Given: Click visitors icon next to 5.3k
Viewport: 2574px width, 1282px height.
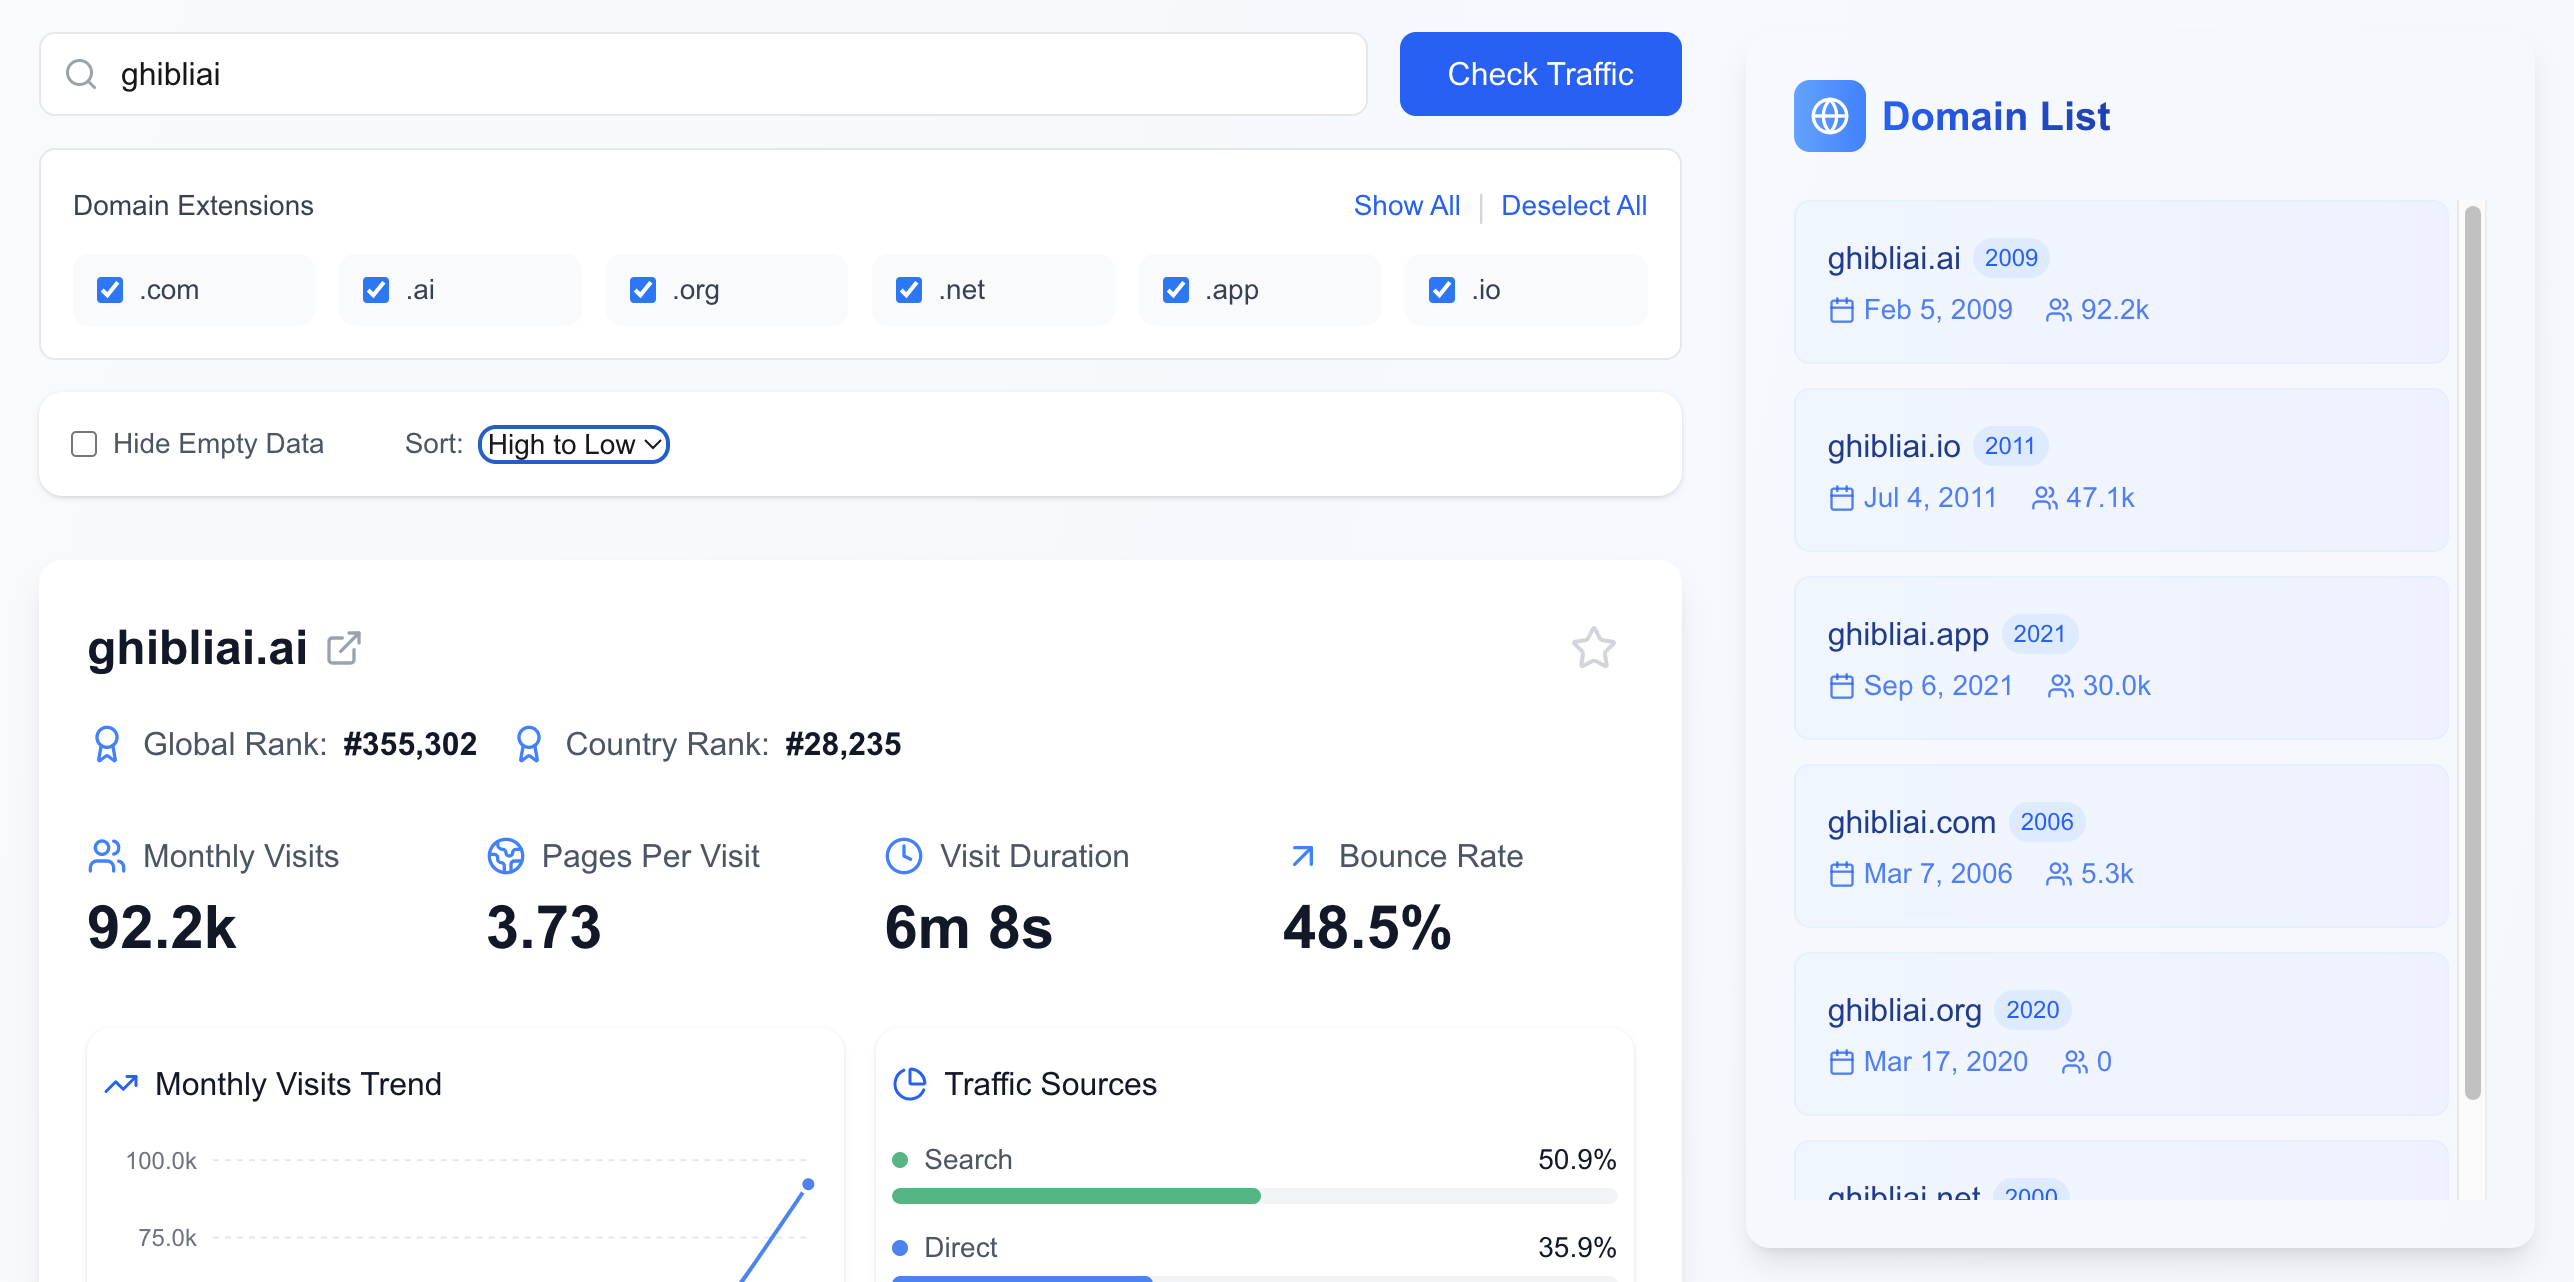Looking at the screenshot, I should pos(2058,874).
